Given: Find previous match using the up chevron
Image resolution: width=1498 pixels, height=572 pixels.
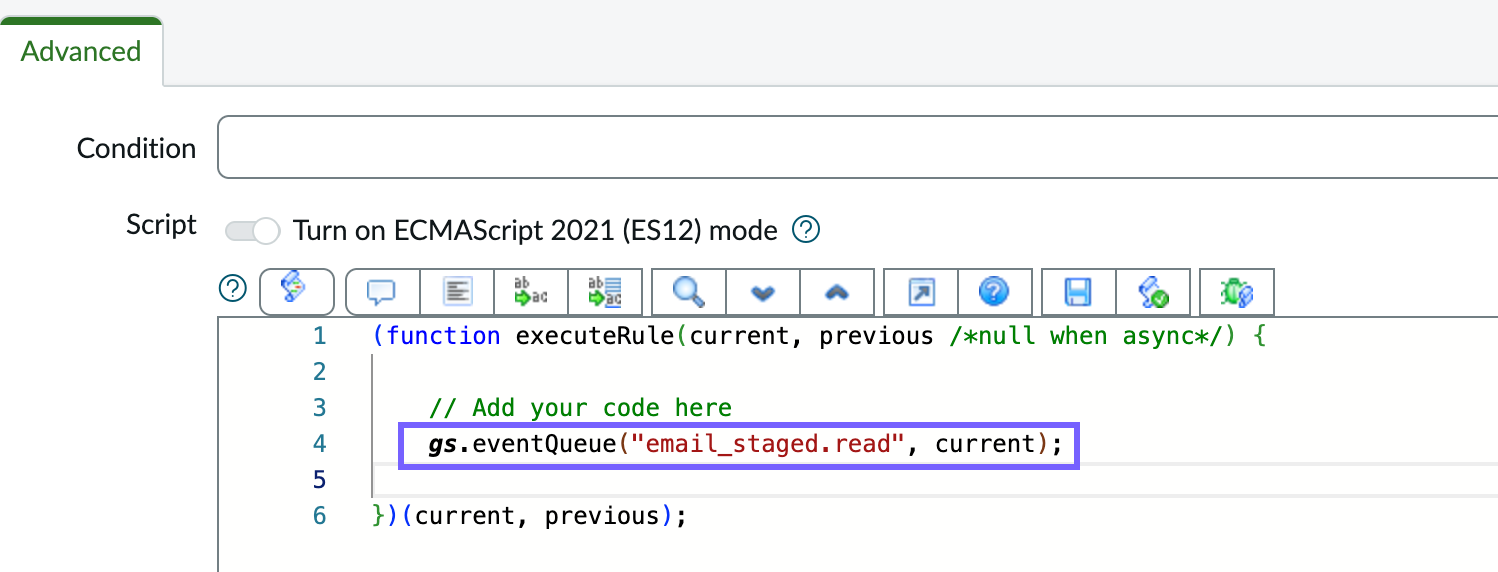Looking at the screenshot, I should (x=837, y=292).
